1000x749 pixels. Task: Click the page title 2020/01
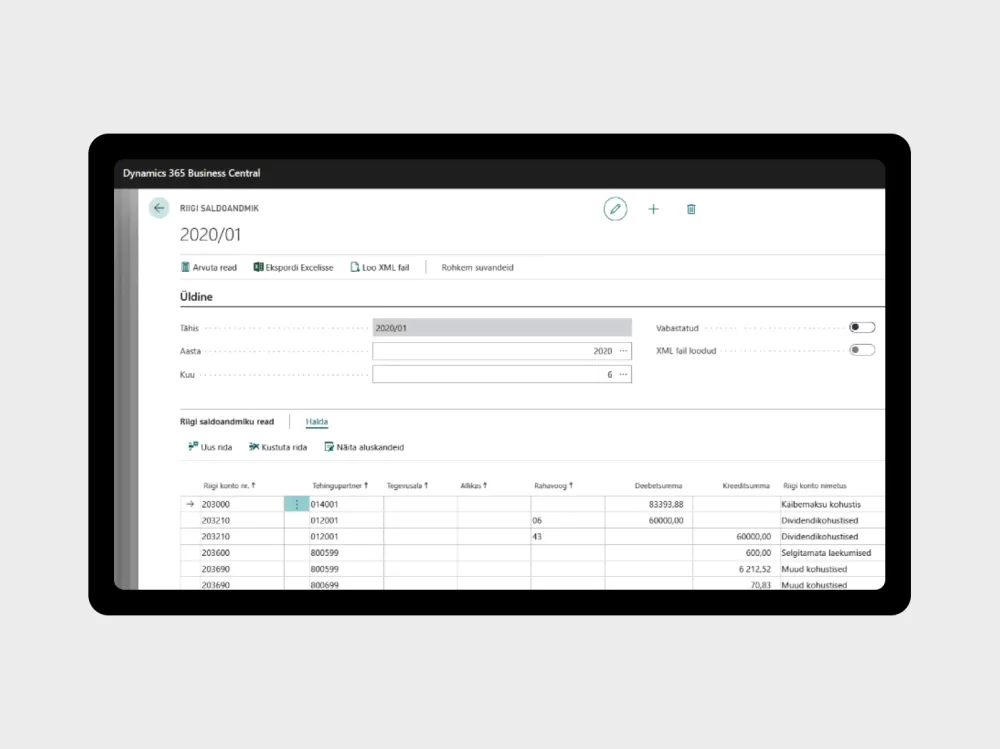tap(210, 235)
